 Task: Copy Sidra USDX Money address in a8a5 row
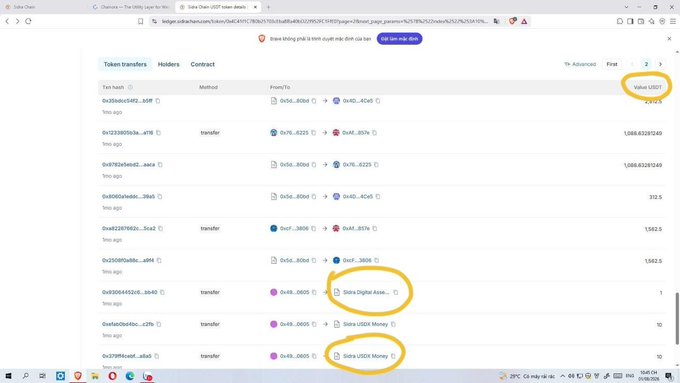click(393, 356)
